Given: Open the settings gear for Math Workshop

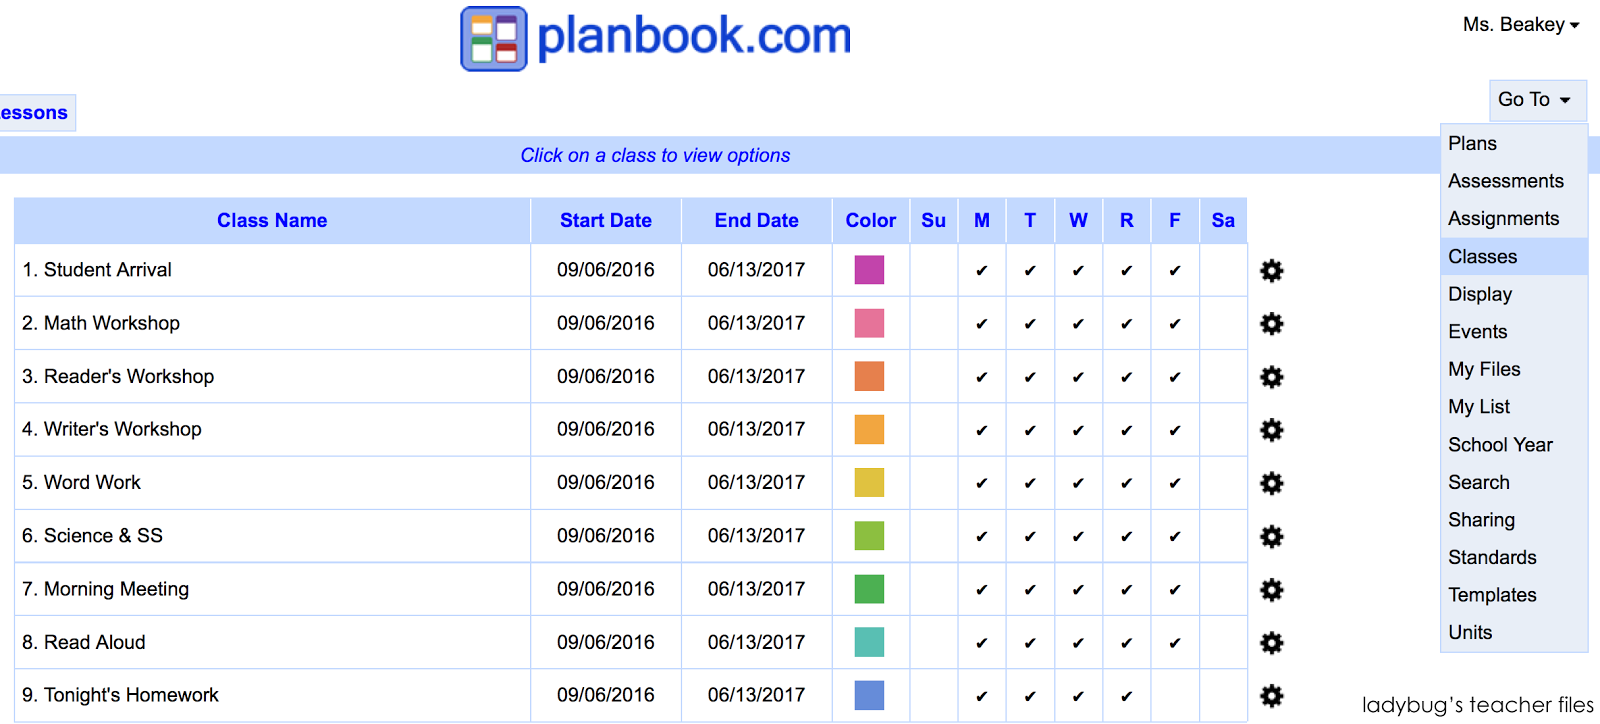Looking at the screenshot, I should click(x=1271, y=323).
